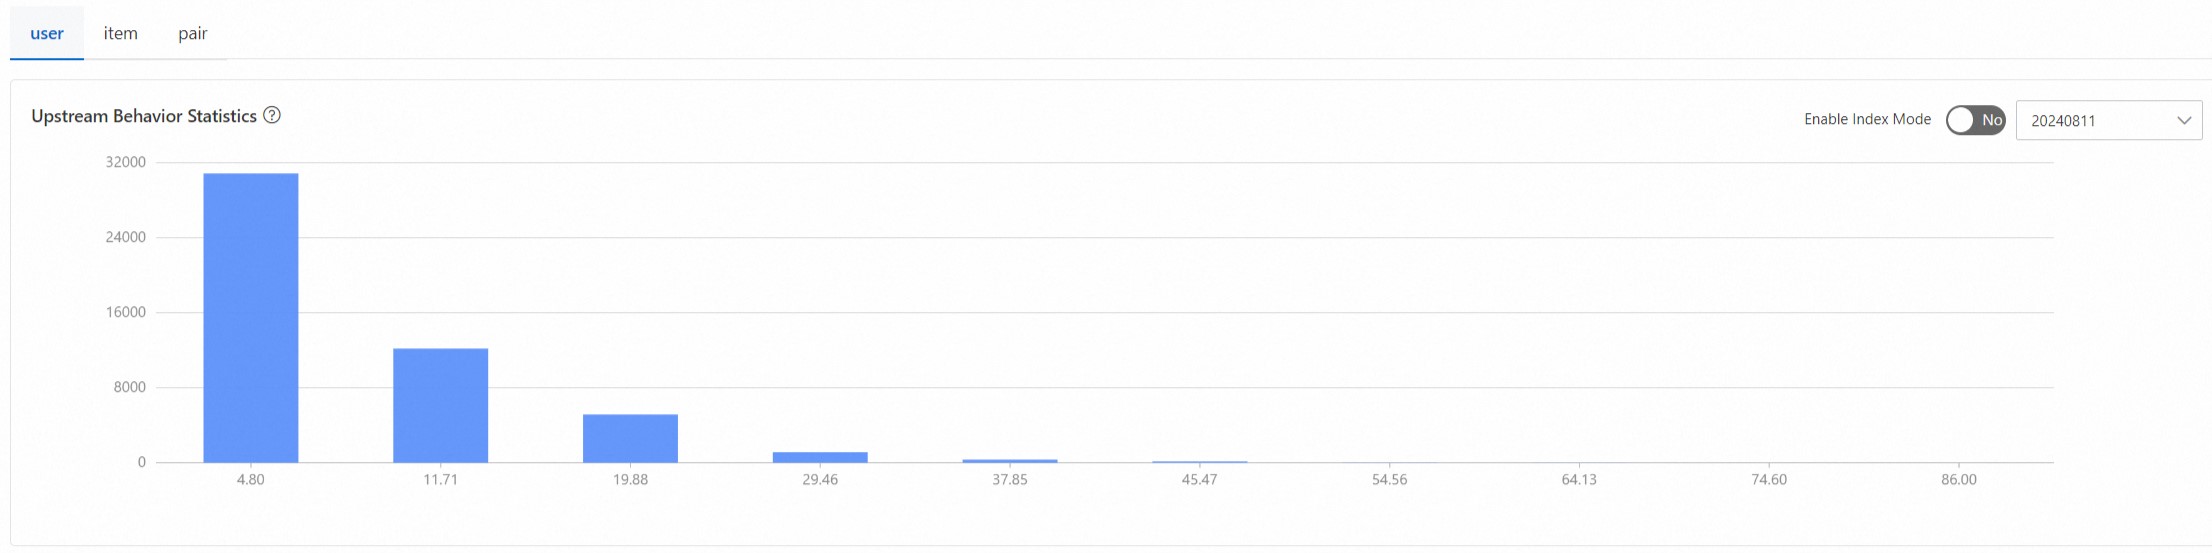
Task: Click the tiny bar at 37.85
Action: tap(1010, 461)
